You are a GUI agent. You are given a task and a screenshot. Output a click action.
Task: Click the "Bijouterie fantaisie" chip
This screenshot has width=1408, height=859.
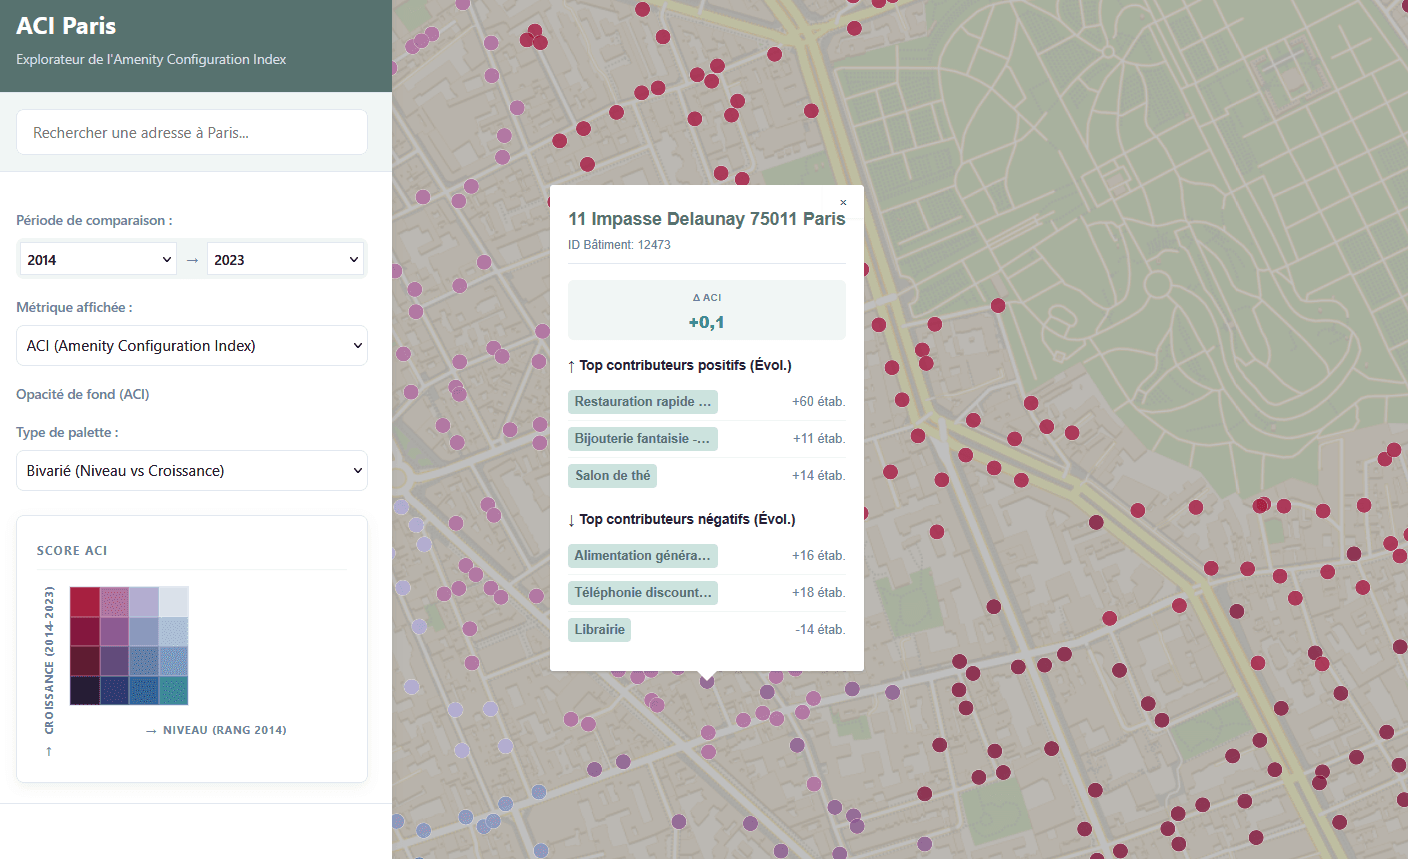tap(642, 438)
